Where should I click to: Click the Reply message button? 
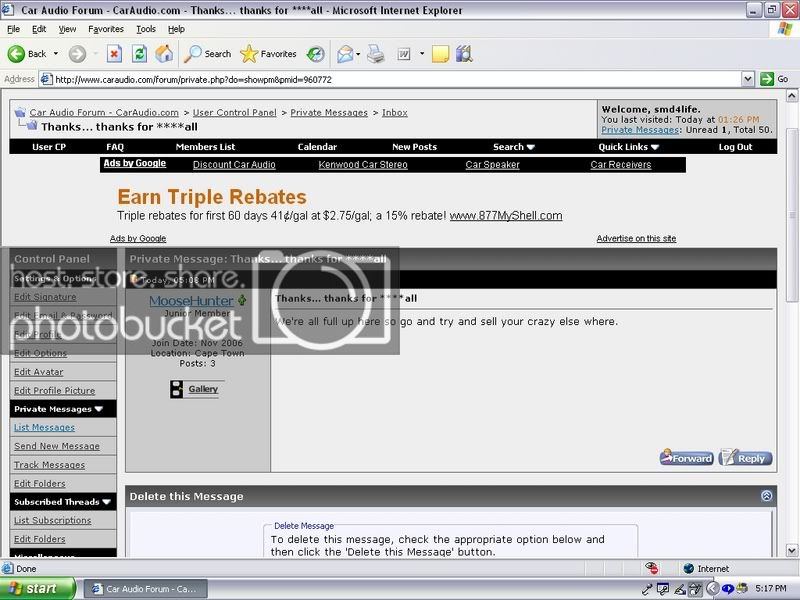tap(745, 458)
